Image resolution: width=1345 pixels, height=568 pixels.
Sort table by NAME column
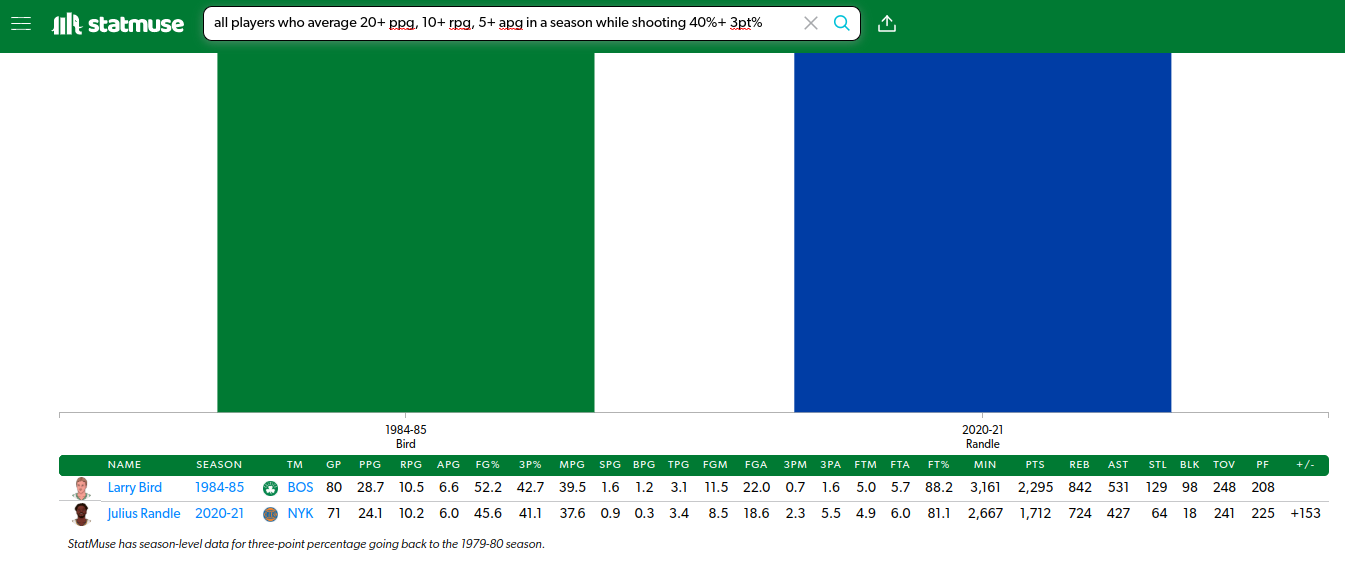click(x=125, y=465)
